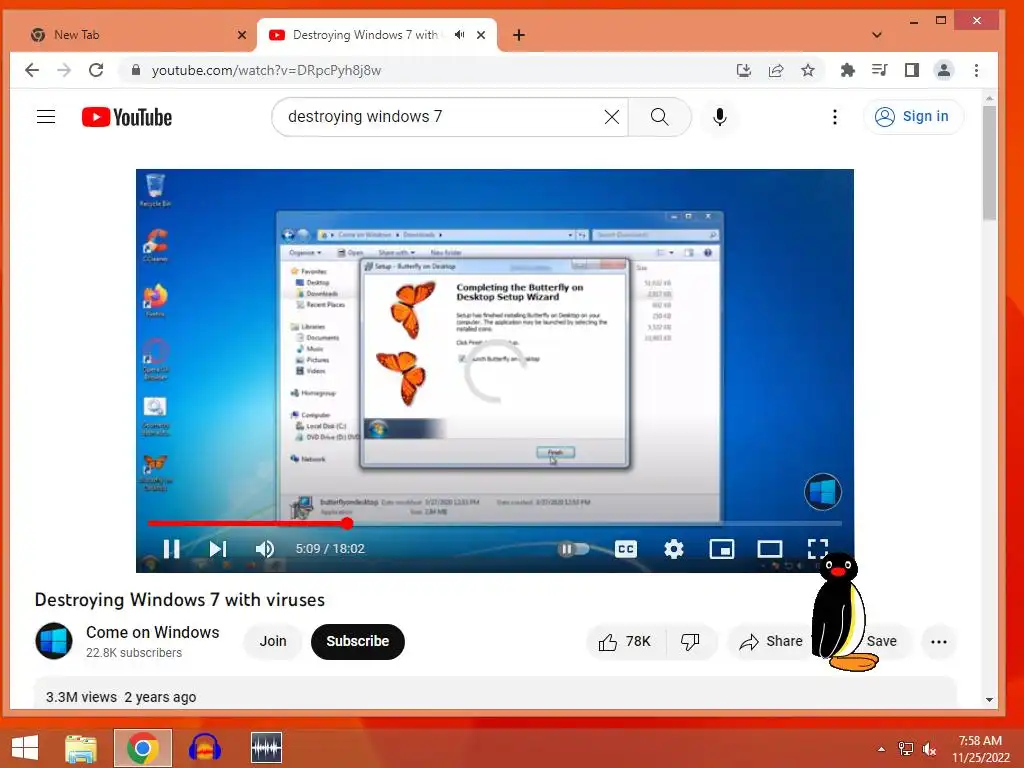
Task: Open the Chrome profile avatar
Action: pyautogui.click(x=944, y=70)
